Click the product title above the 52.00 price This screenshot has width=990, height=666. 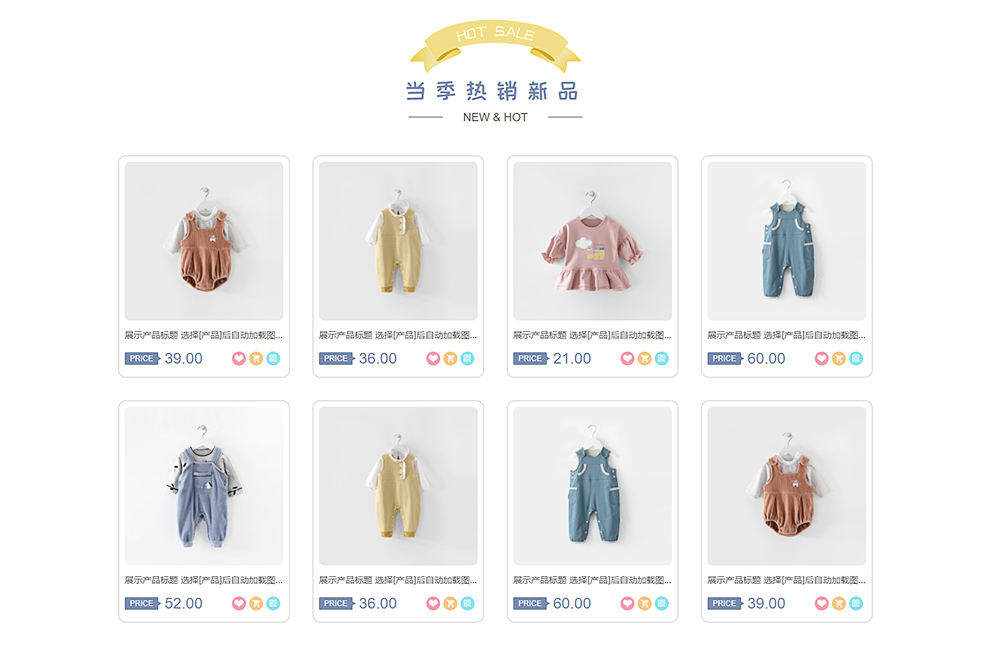(x=204, y=580)
